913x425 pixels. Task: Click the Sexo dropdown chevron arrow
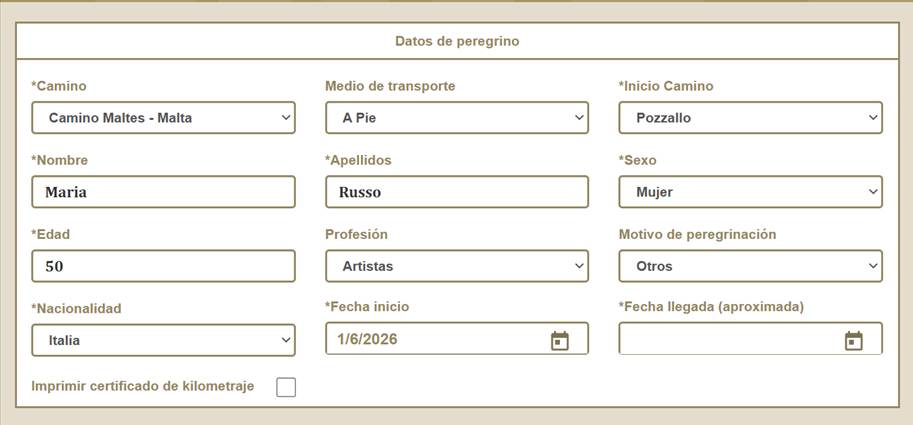point(873,192)
